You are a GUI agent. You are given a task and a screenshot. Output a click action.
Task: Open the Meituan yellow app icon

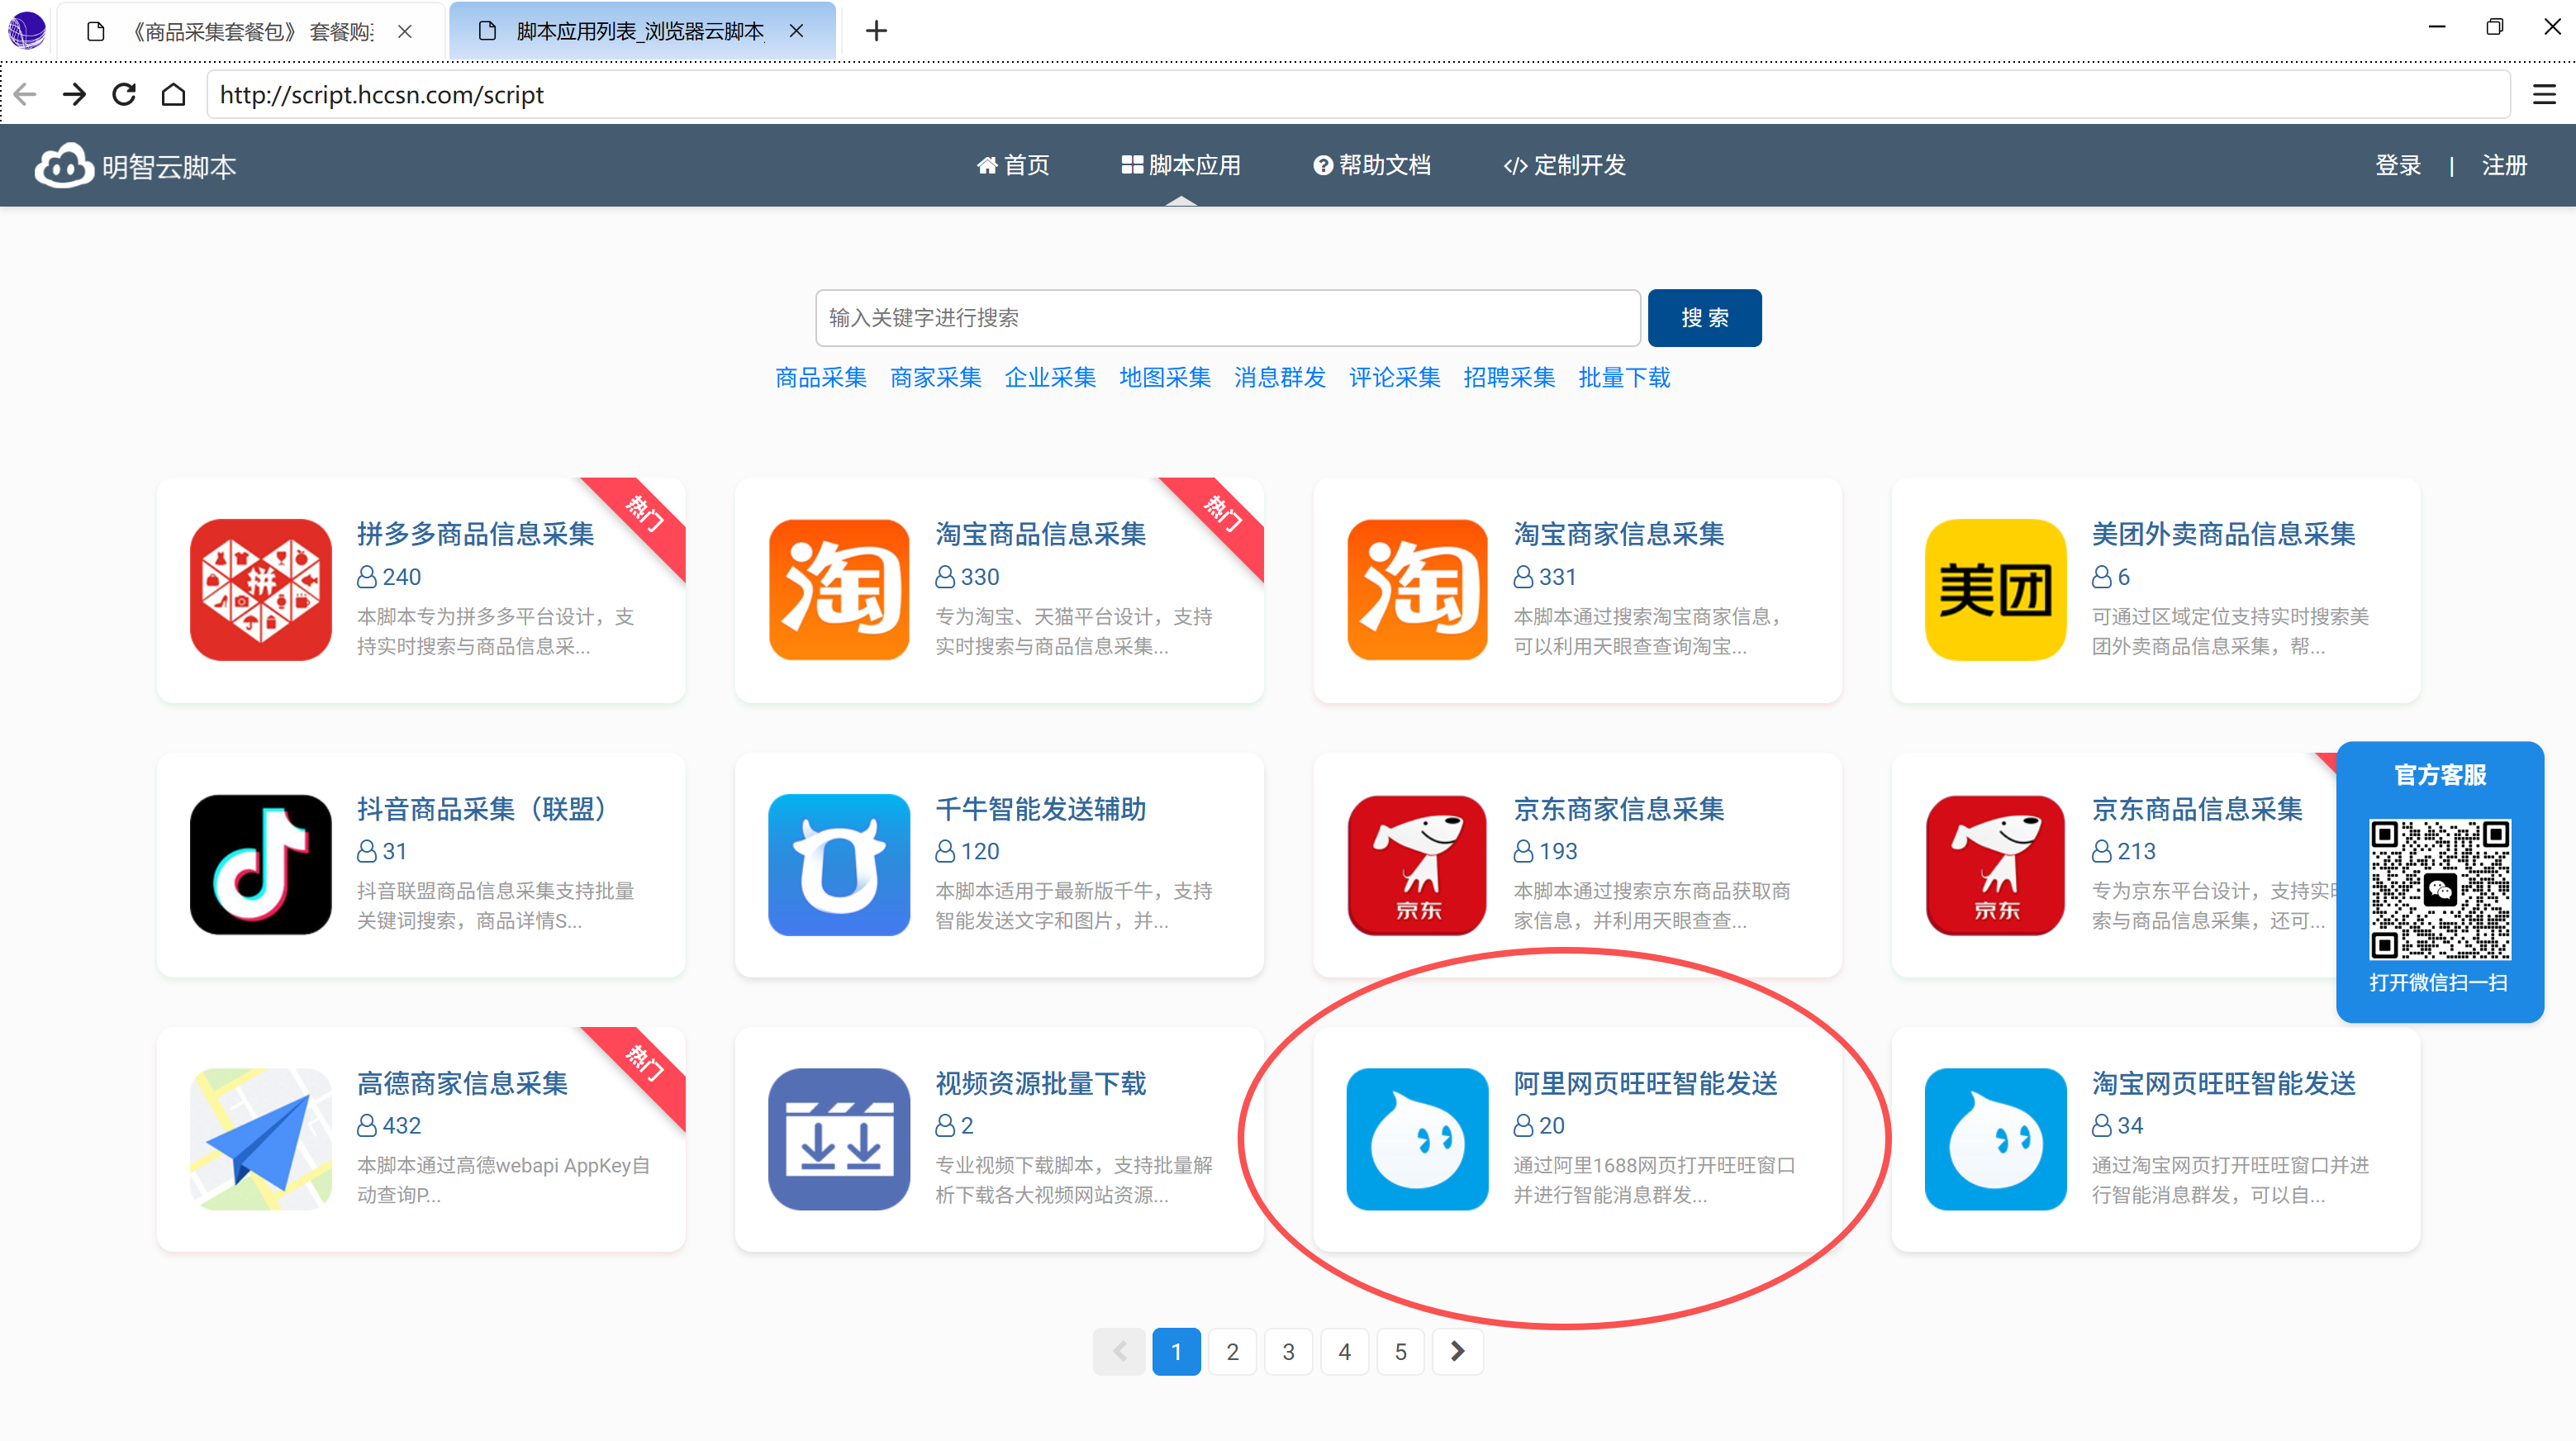[x=1995, y=589]
